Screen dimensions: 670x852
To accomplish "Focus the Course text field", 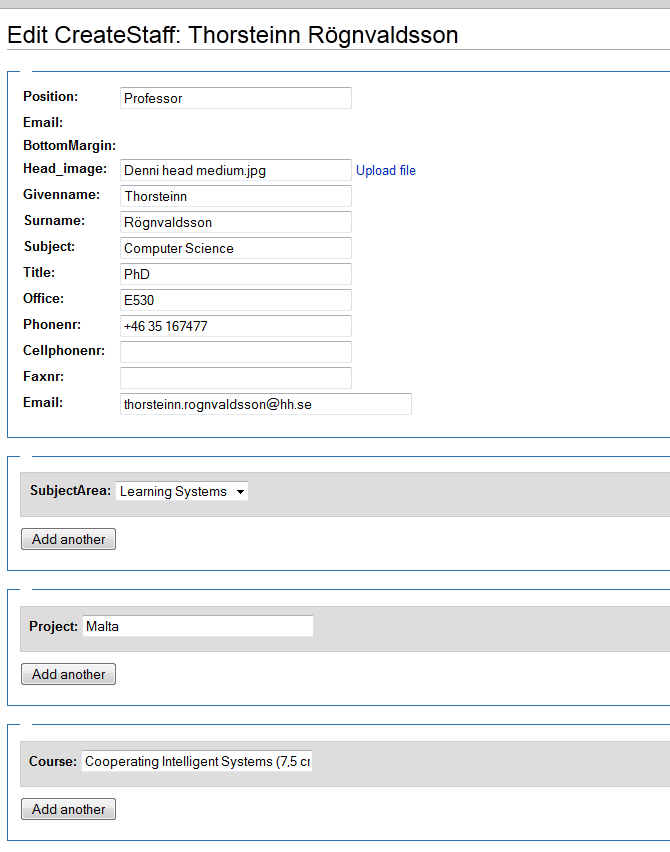I will click(x=197, y=761).
